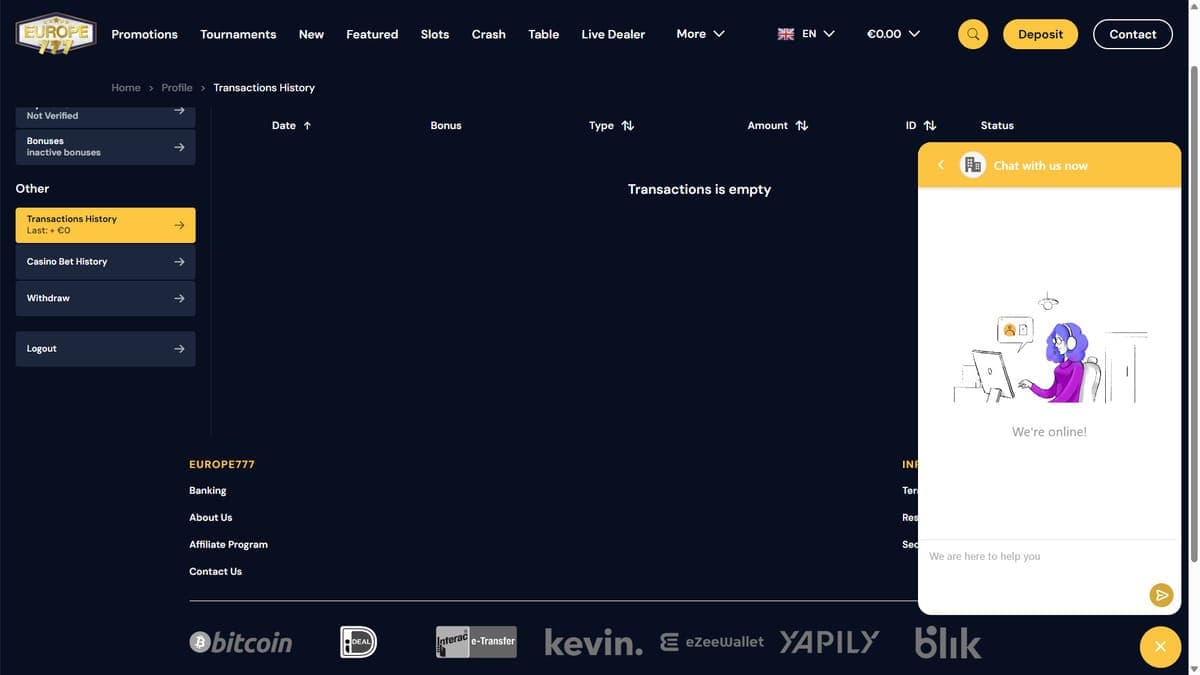Image resolution: width=1200 pixels, height=675 pixels.
Task: Open the Slots menu item
Action: tap(435, 34)
